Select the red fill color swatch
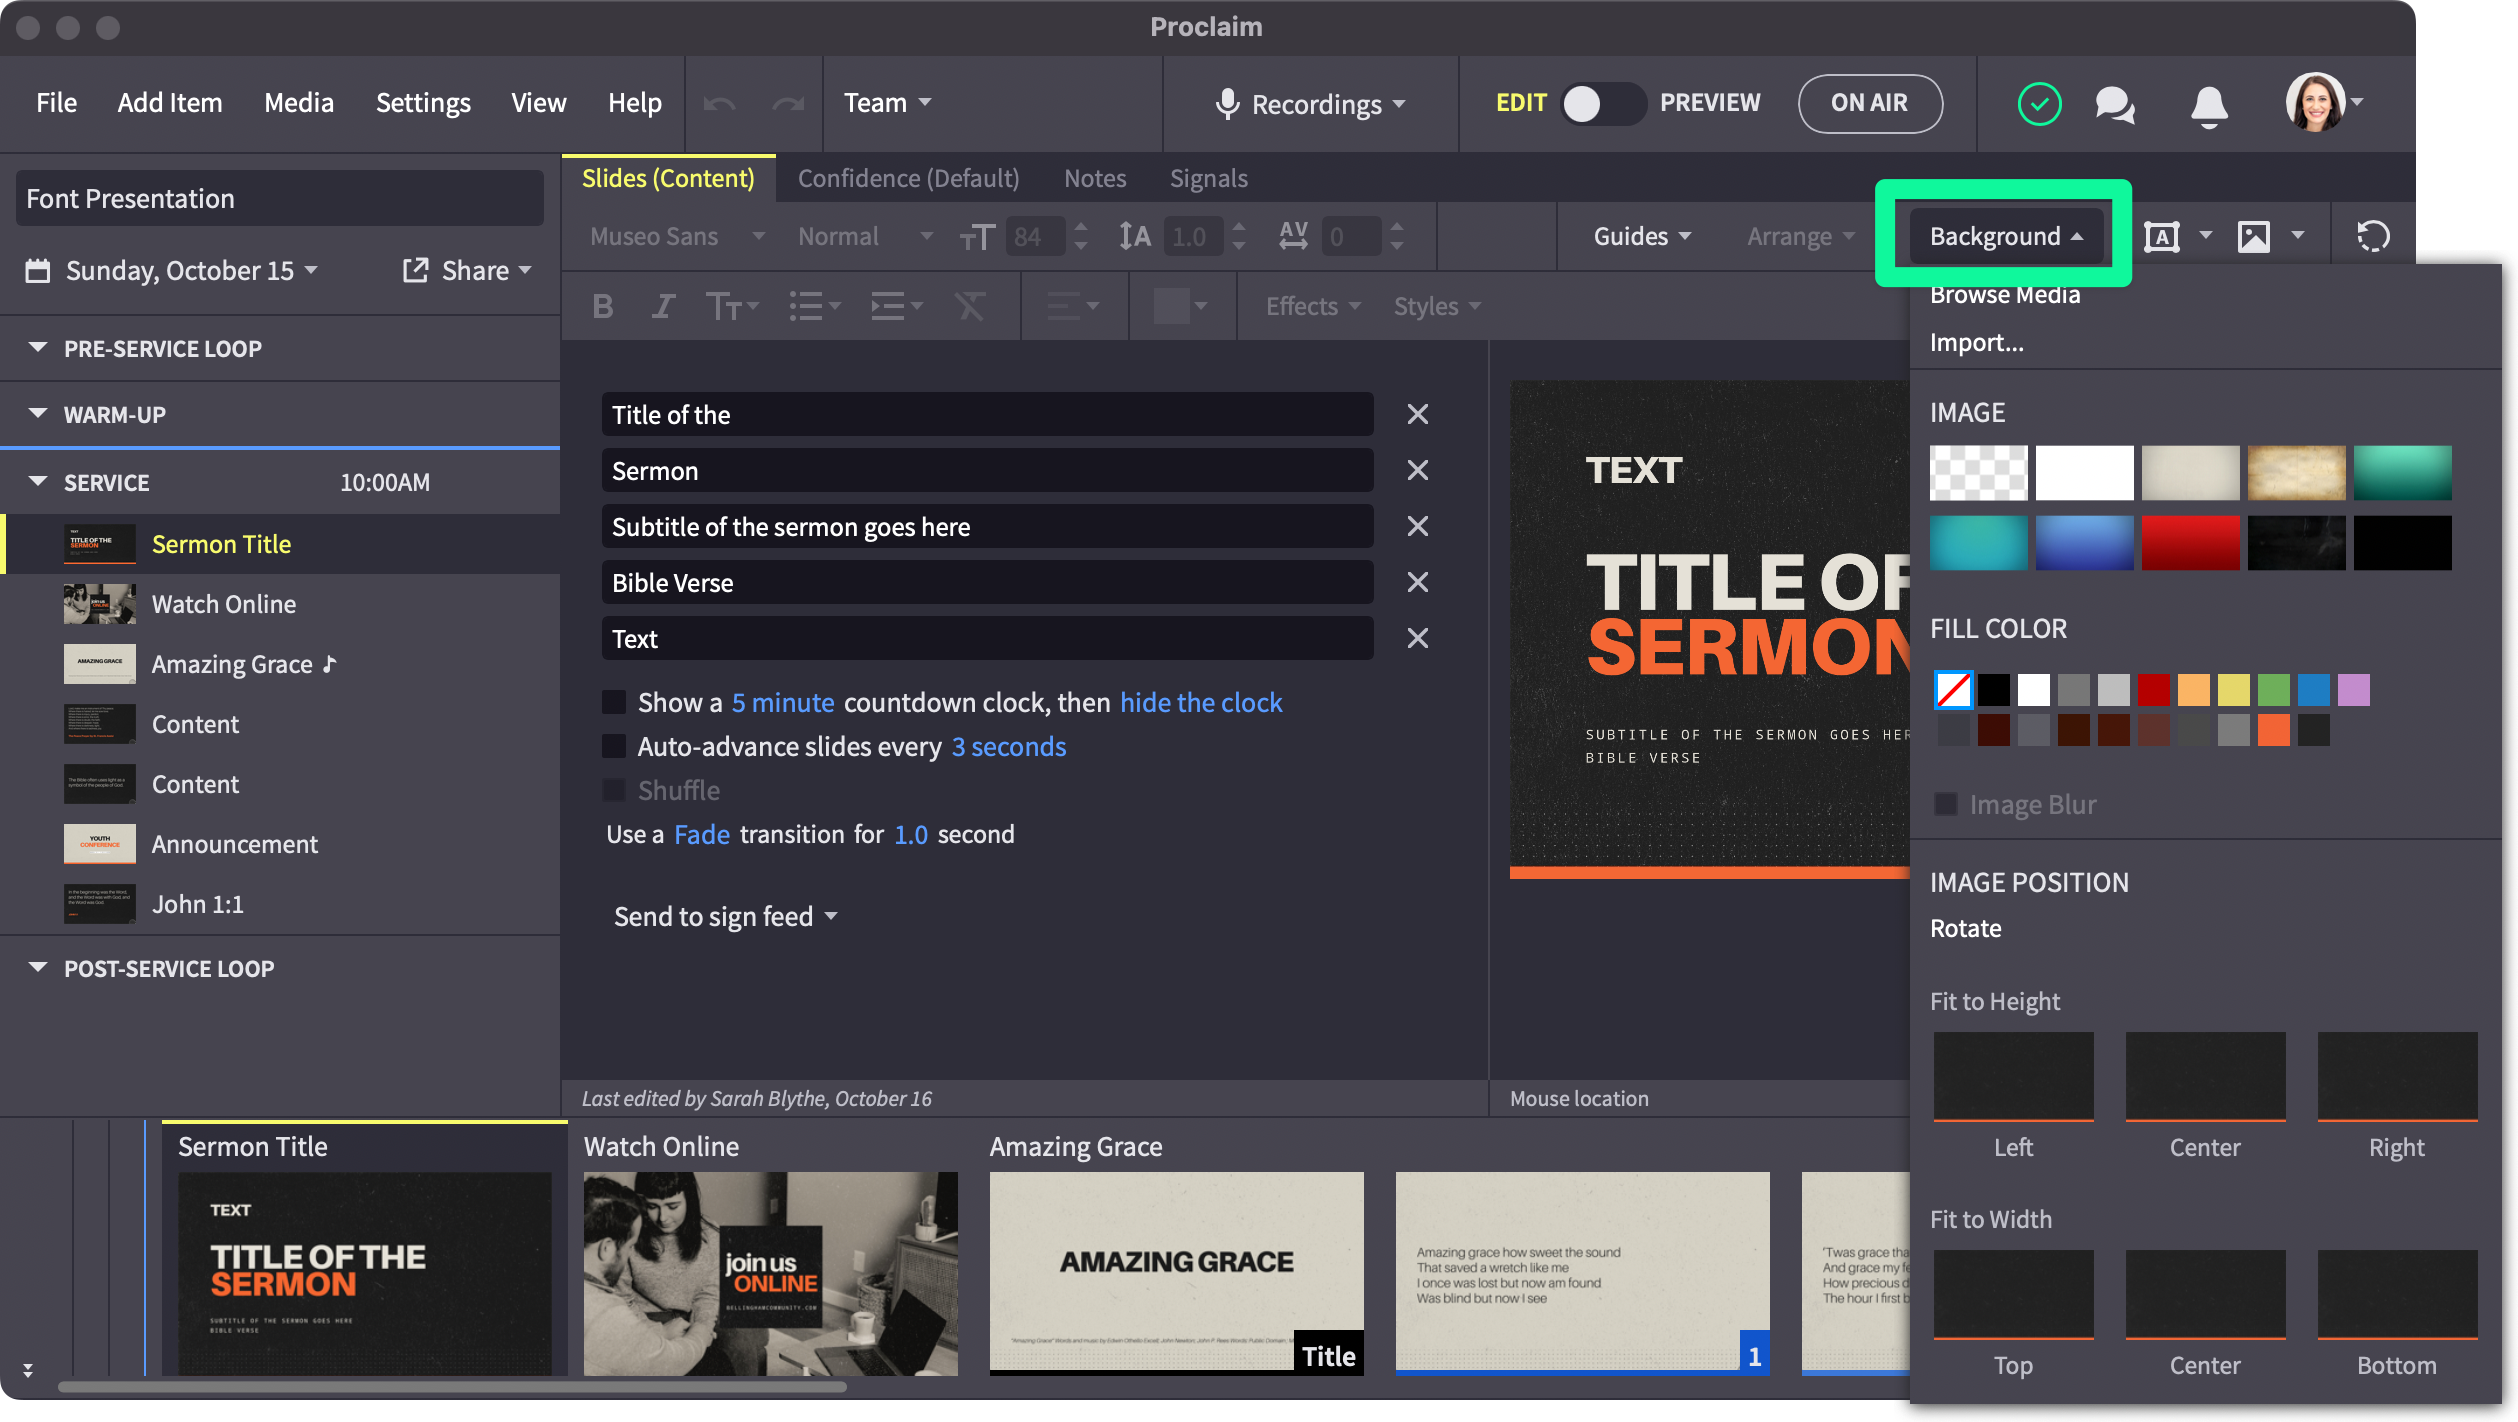2518x1422 pixels. click(2153, 689)
